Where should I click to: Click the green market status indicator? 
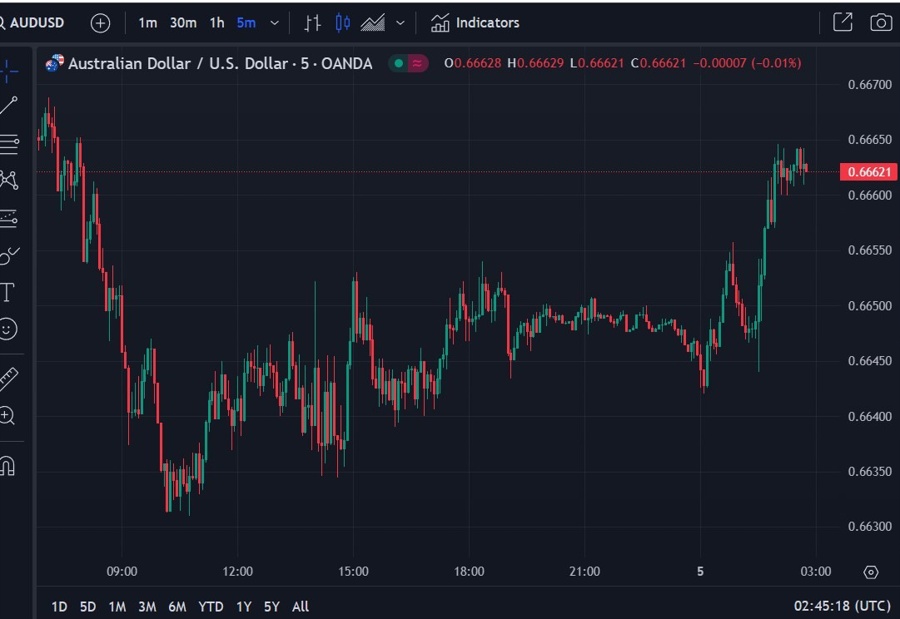coord(398,63)
